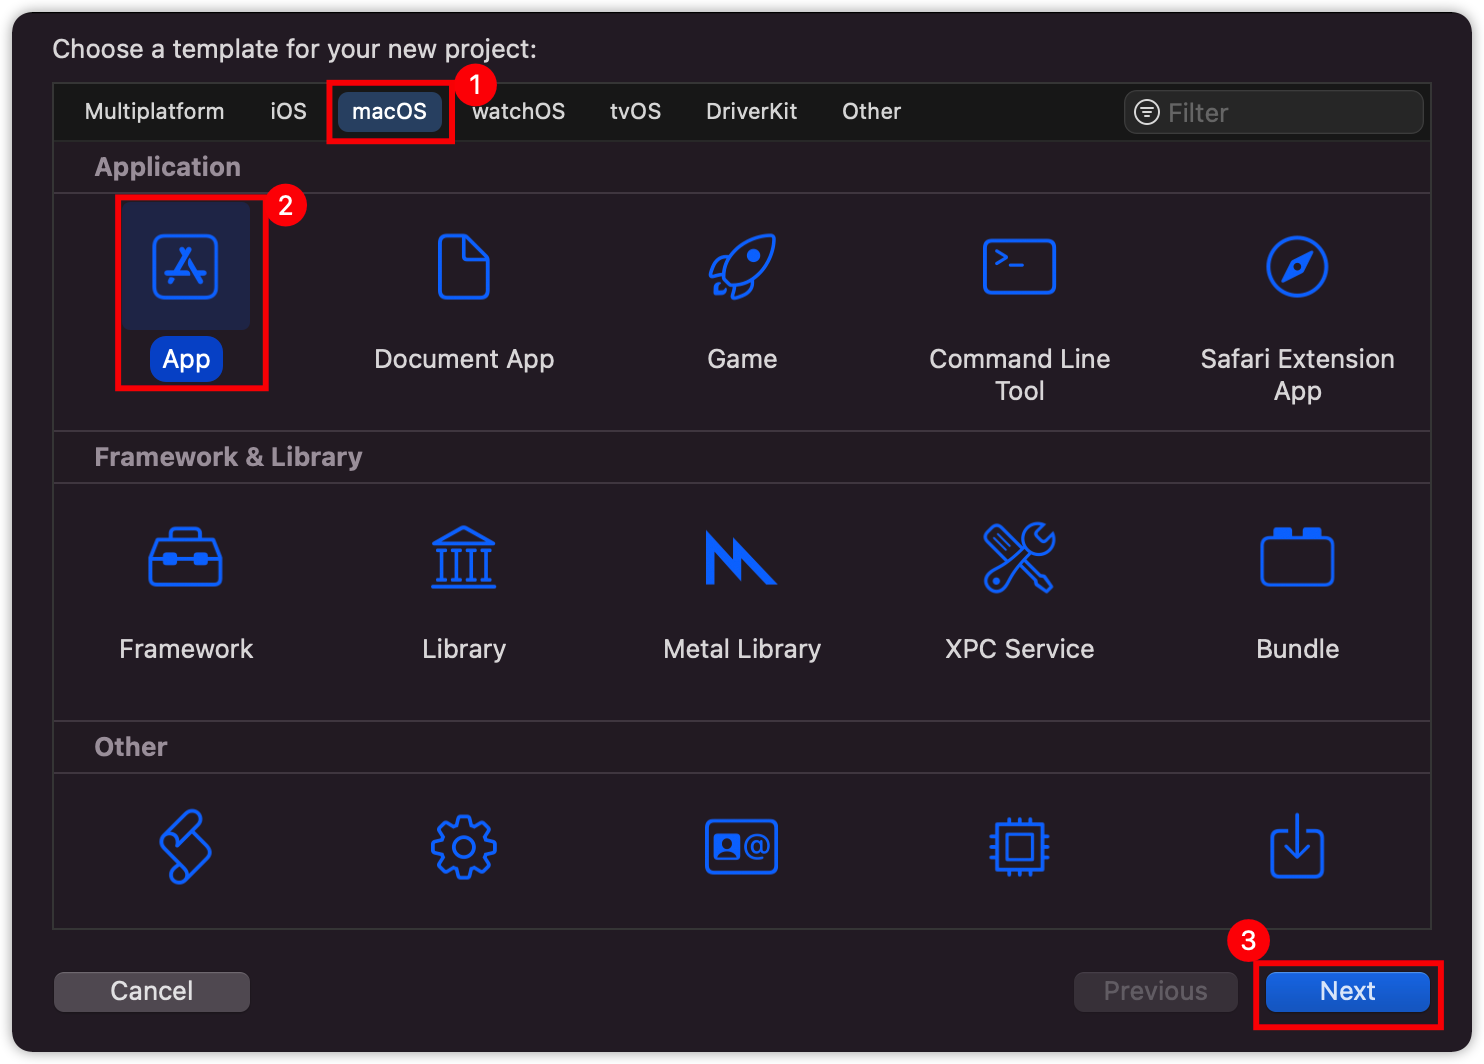Choose the Document App template

tap(464, 267)
